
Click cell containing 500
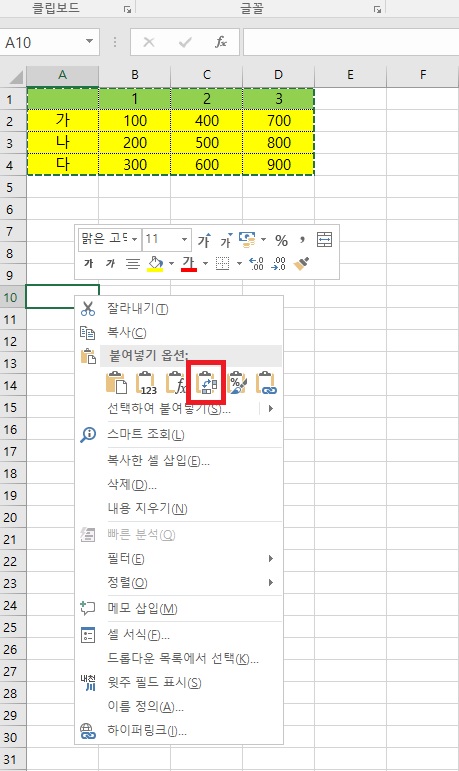207,143
